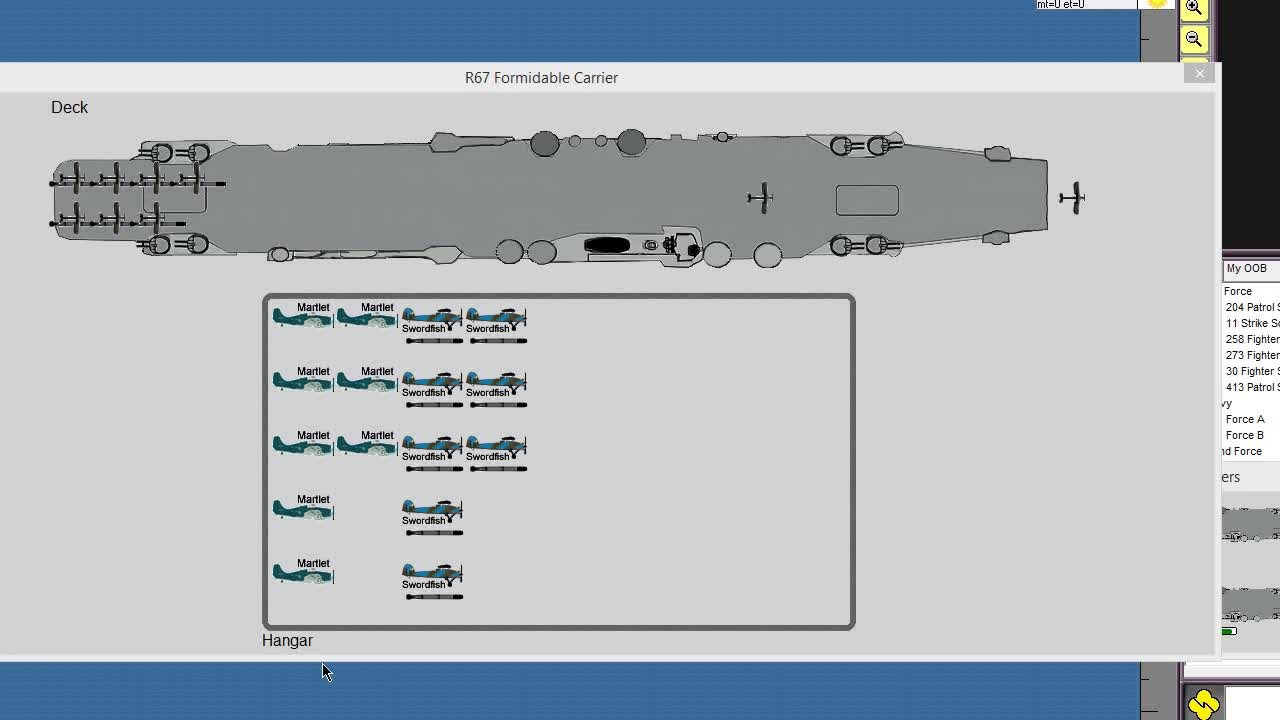
Task: Select the second Swordfish in the top hangar row
Action: pyautogui.click(x=496, y=322)
